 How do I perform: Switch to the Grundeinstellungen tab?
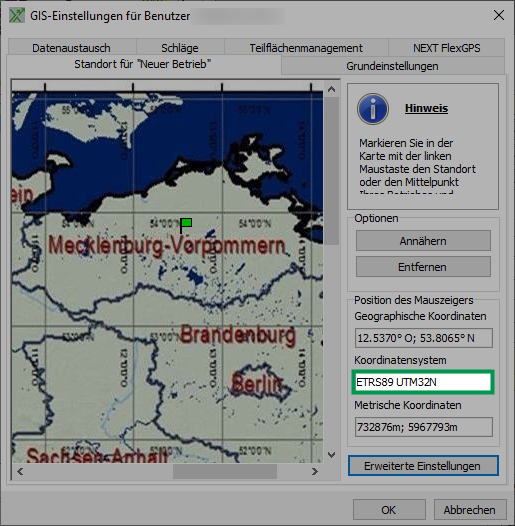[x=393, y=66]
